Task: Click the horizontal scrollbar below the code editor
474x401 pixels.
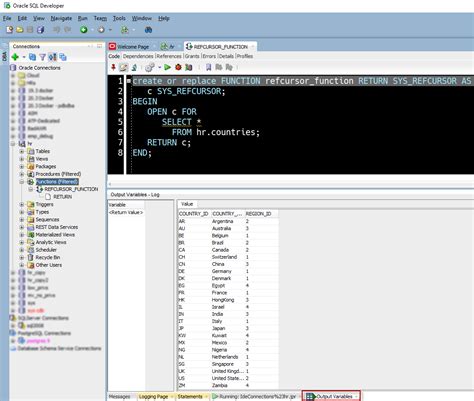Action: coord(291,184)
